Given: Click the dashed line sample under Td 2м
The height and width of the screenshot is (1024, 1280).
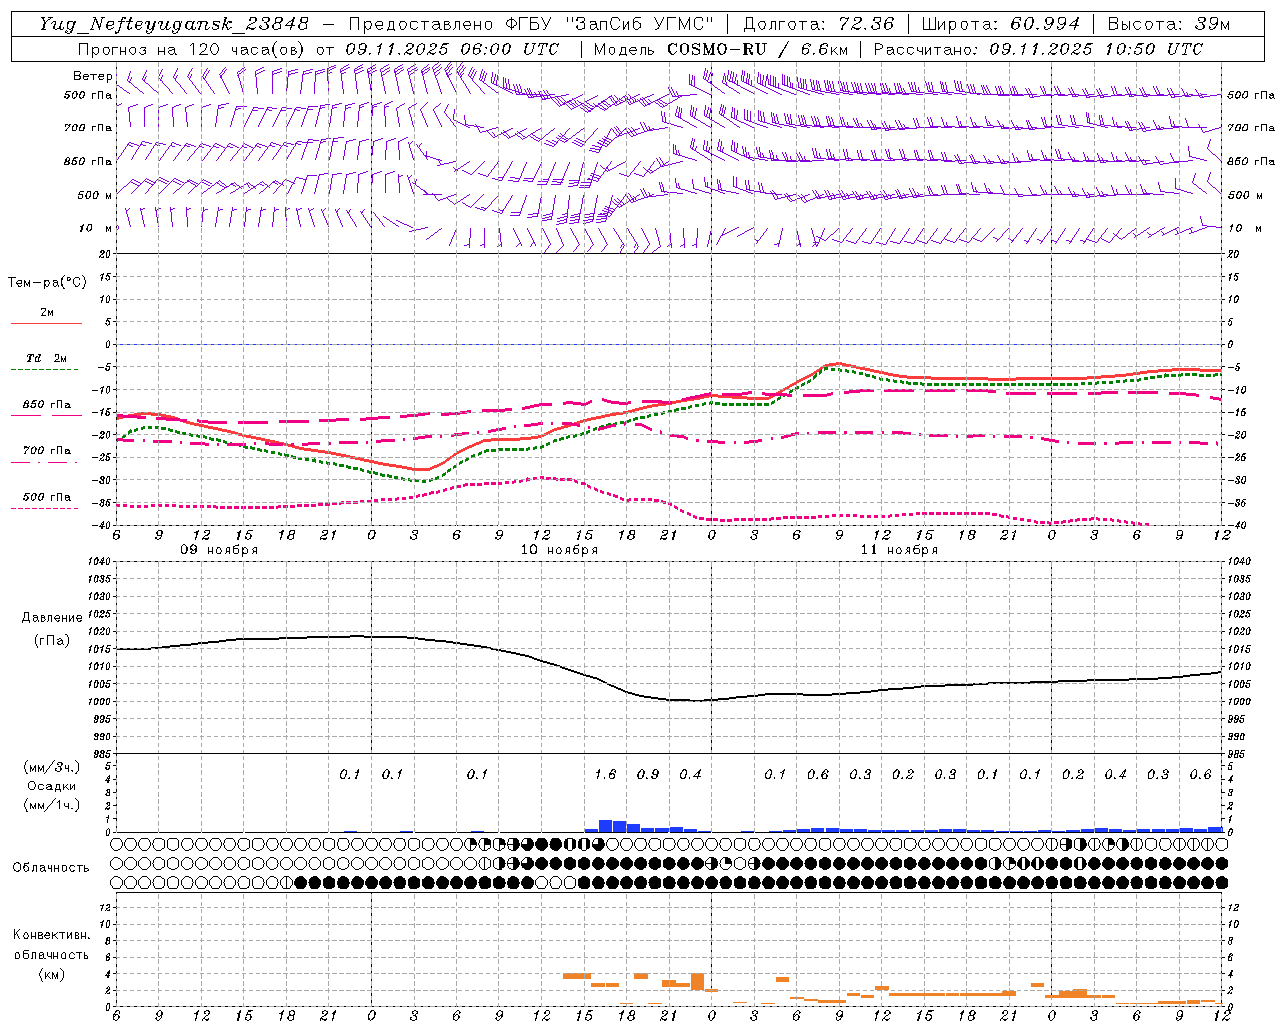Looking at the screenshot, I should point(45,369).
